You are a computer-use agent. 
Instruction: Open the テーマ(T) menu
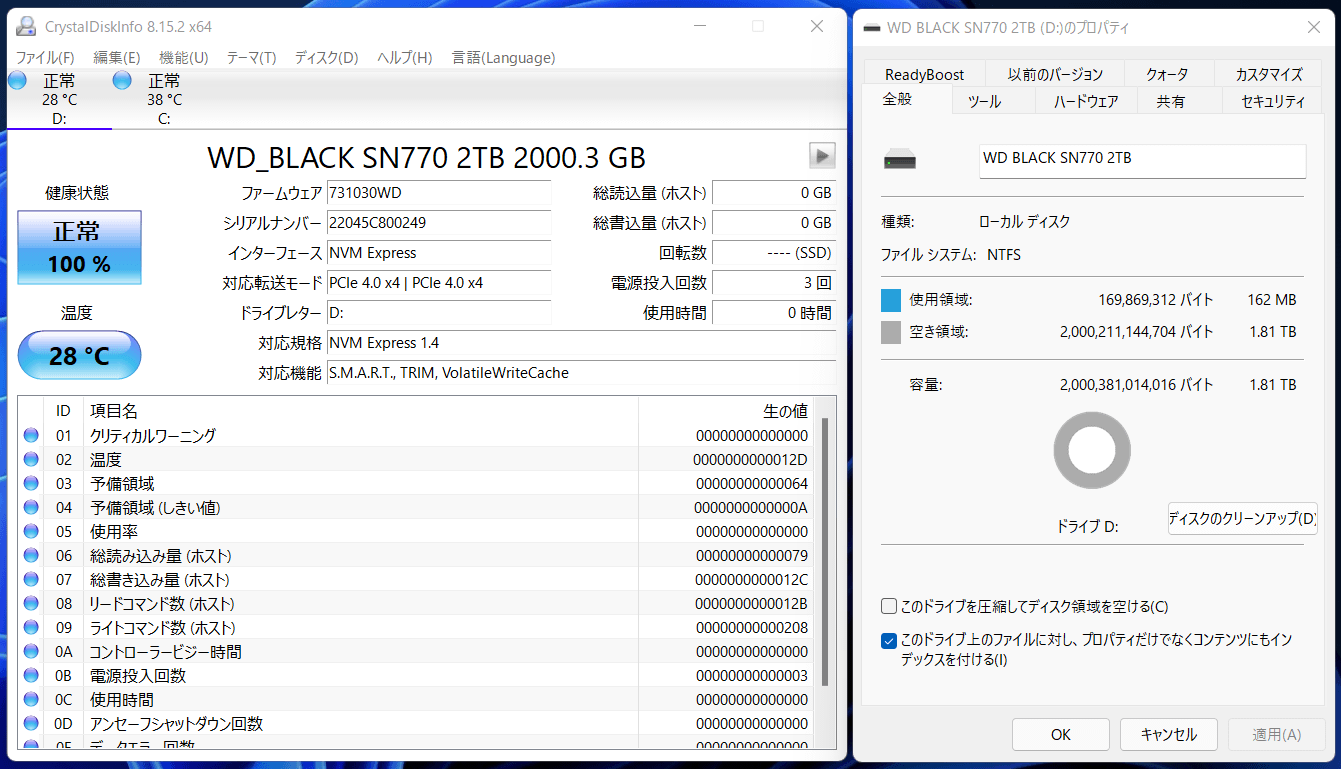pos(251,57)
